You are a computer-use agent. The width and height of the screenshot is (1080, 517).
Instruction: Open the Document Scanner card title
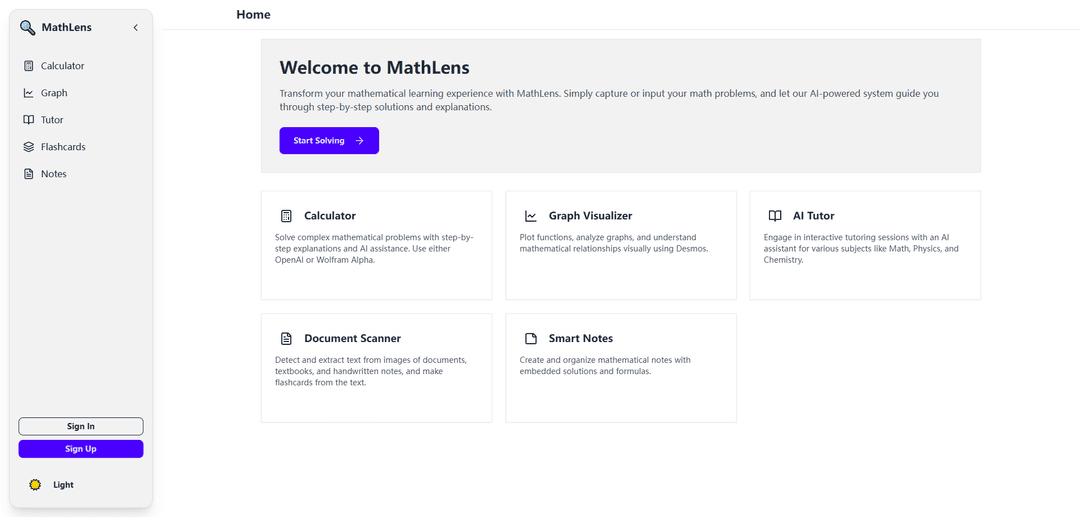pyautogui.click(x=353, y=339)
